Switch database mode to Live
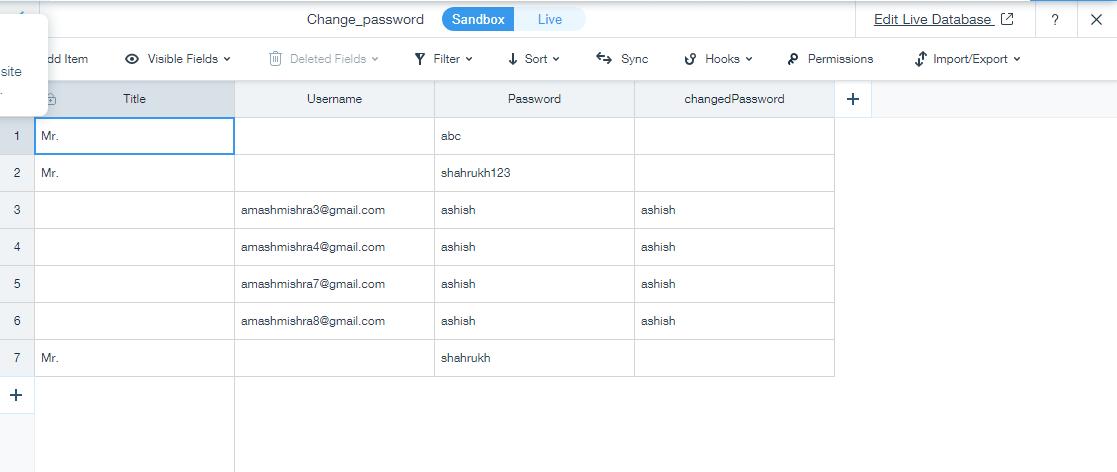 coord(550,19)
